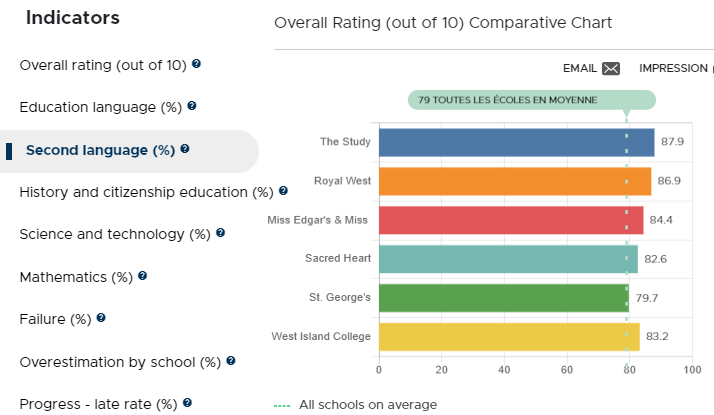Screen dimensions: 714x415
Task: Click the IMPRESSION print link
Action: click(676, 68)
